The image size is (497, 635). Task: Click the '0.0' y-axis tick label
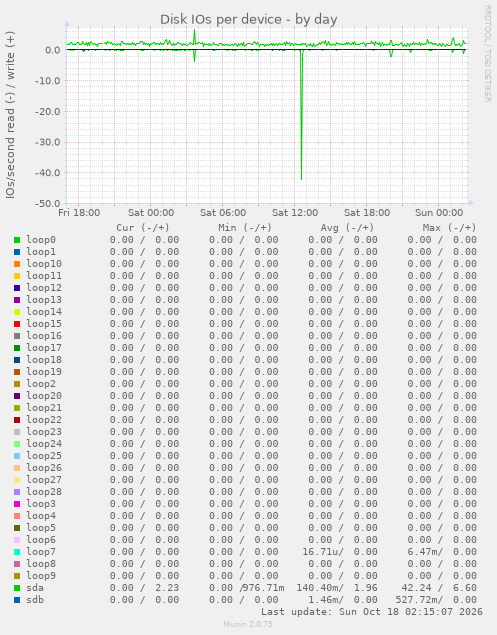(53, 50)
